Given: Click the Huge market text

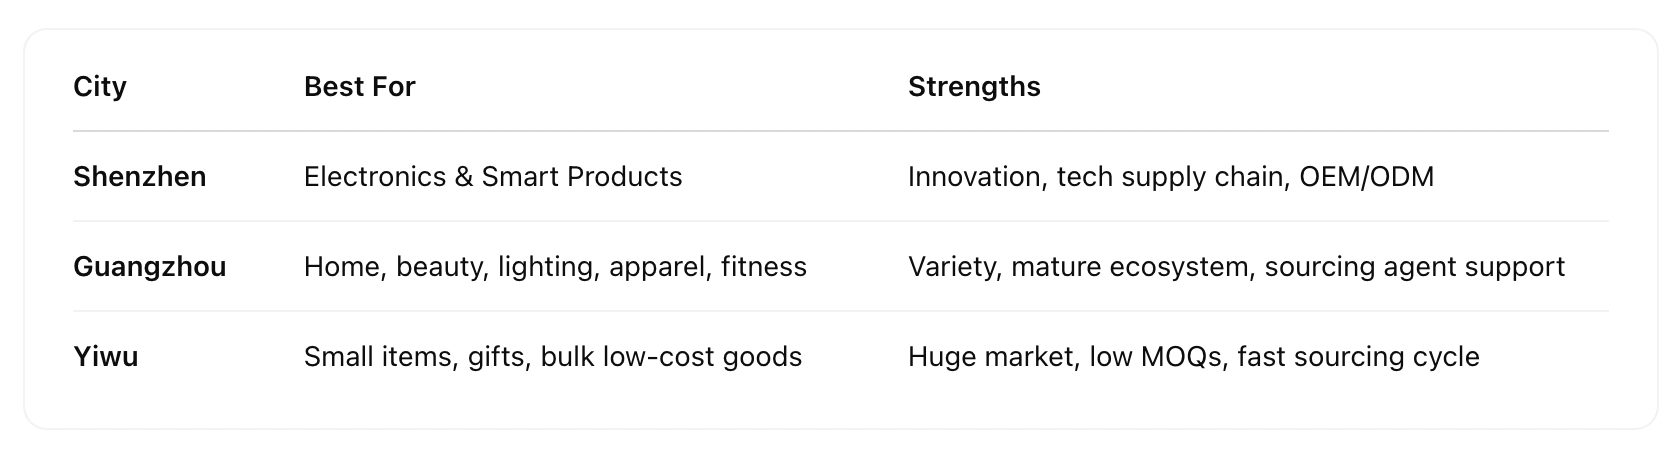Looking at the screenshot, I should point(989,357).
